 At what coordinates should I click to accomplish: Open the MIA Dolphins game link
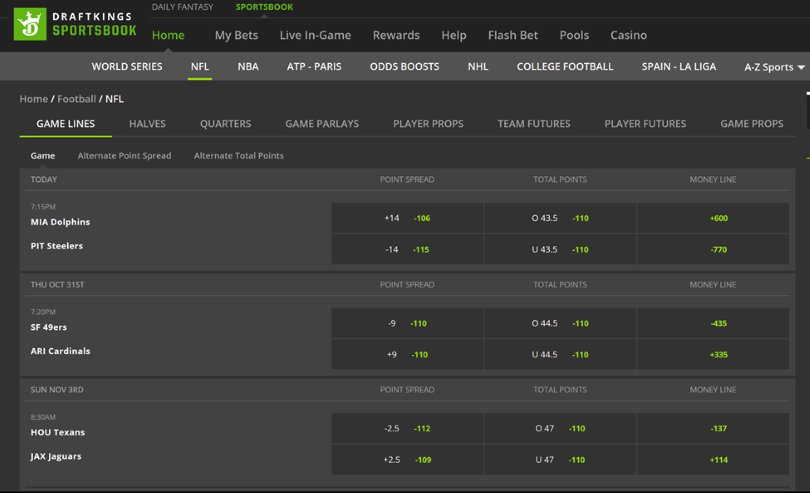tap(60, 222)
